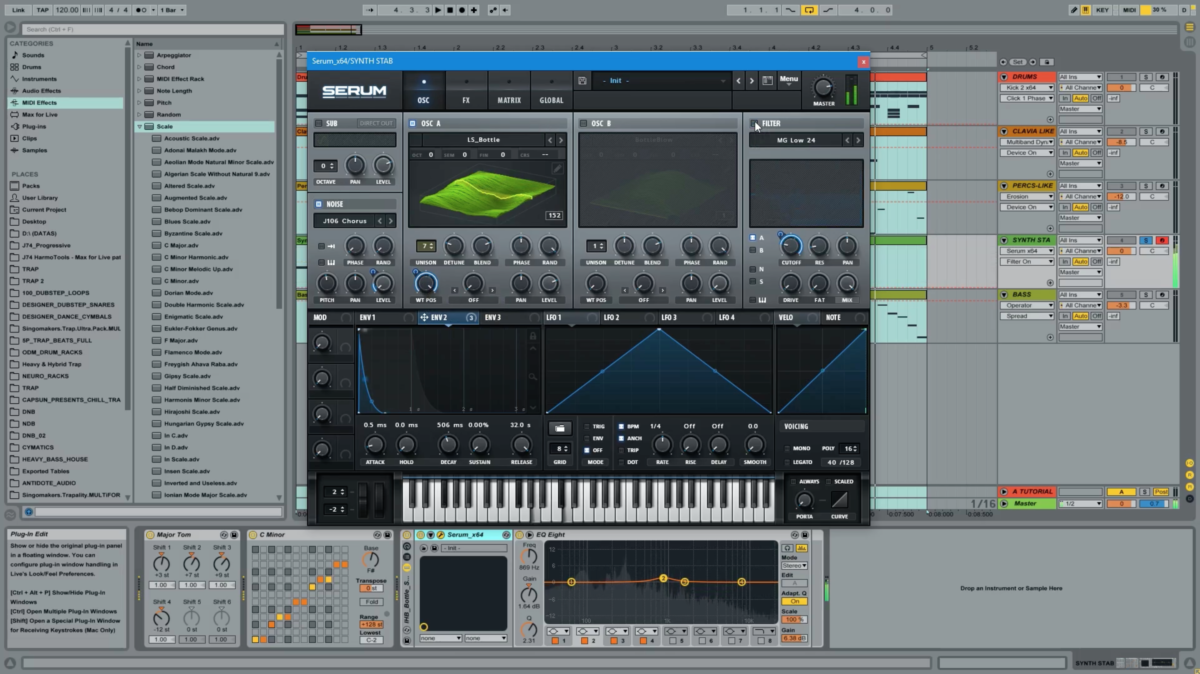Click the KEY map mode button
The height and width of the screenshot is (674, 1200).
coord(1102,10)
